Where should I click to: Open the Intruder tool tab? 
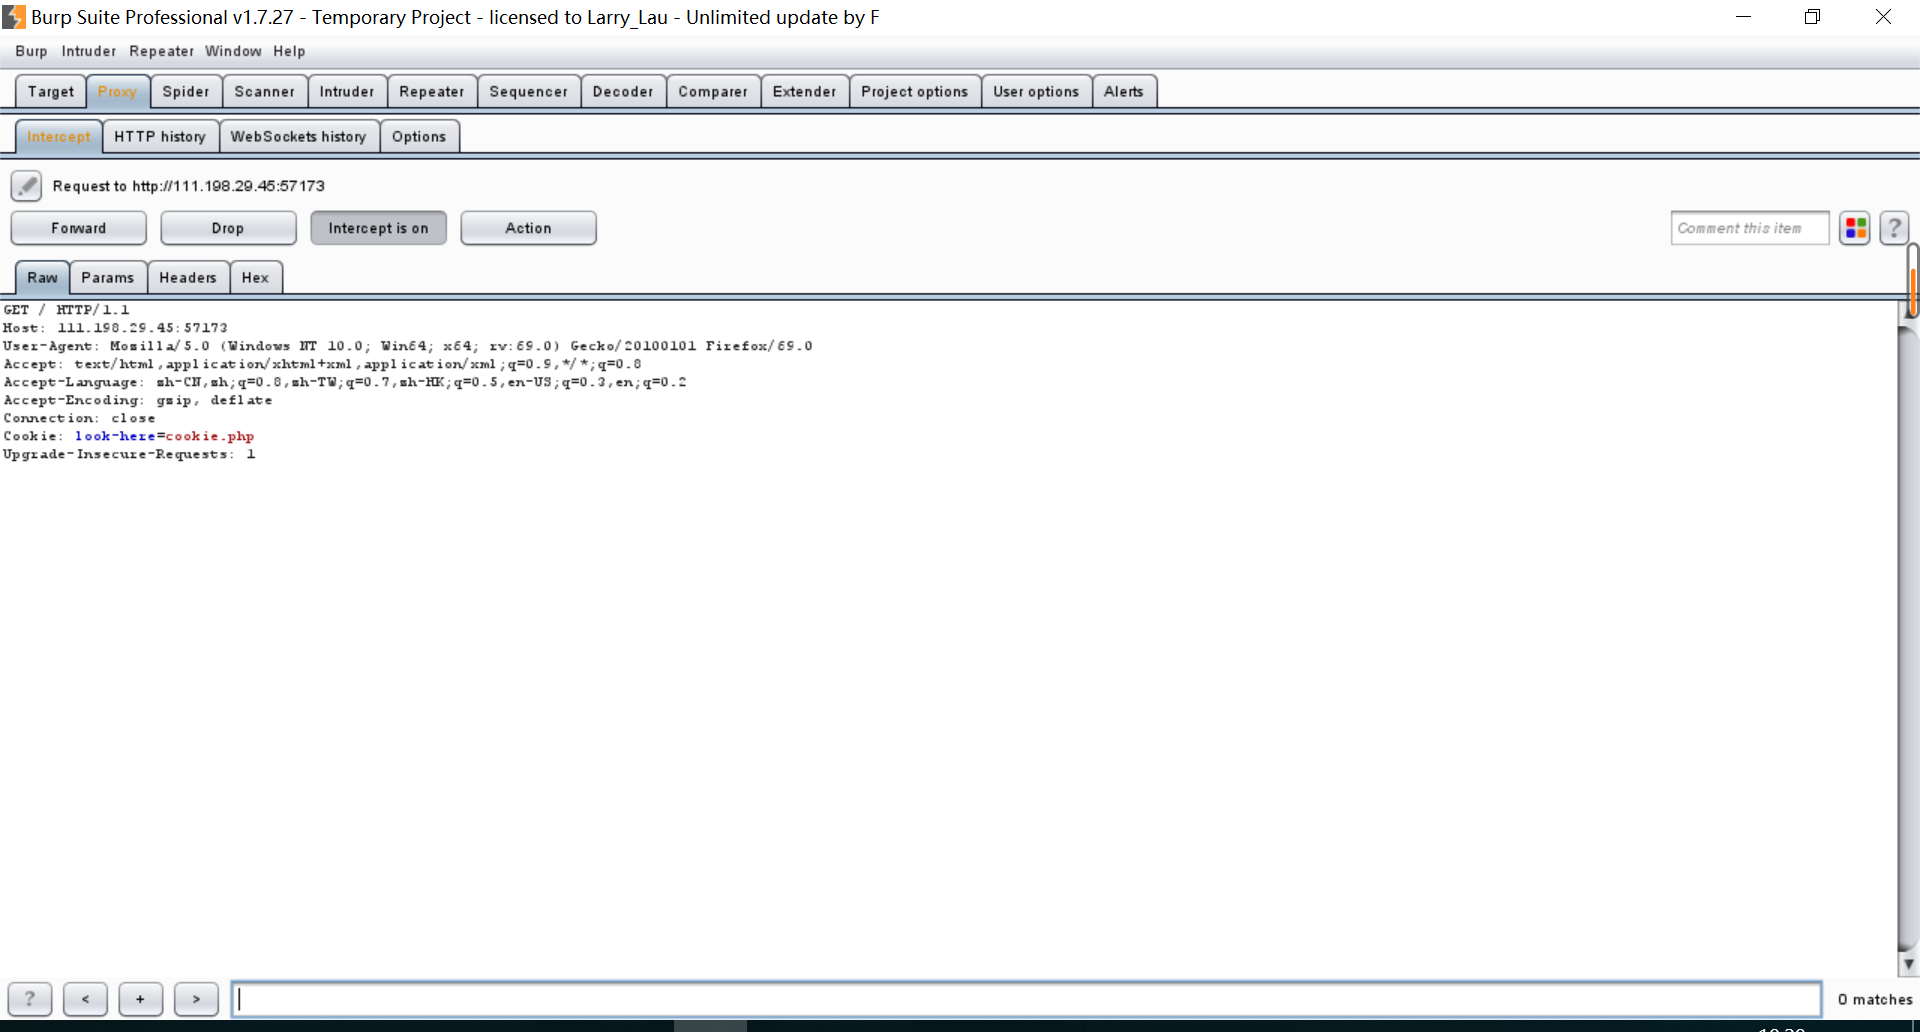pyautogui.click(x=347, y=91)
